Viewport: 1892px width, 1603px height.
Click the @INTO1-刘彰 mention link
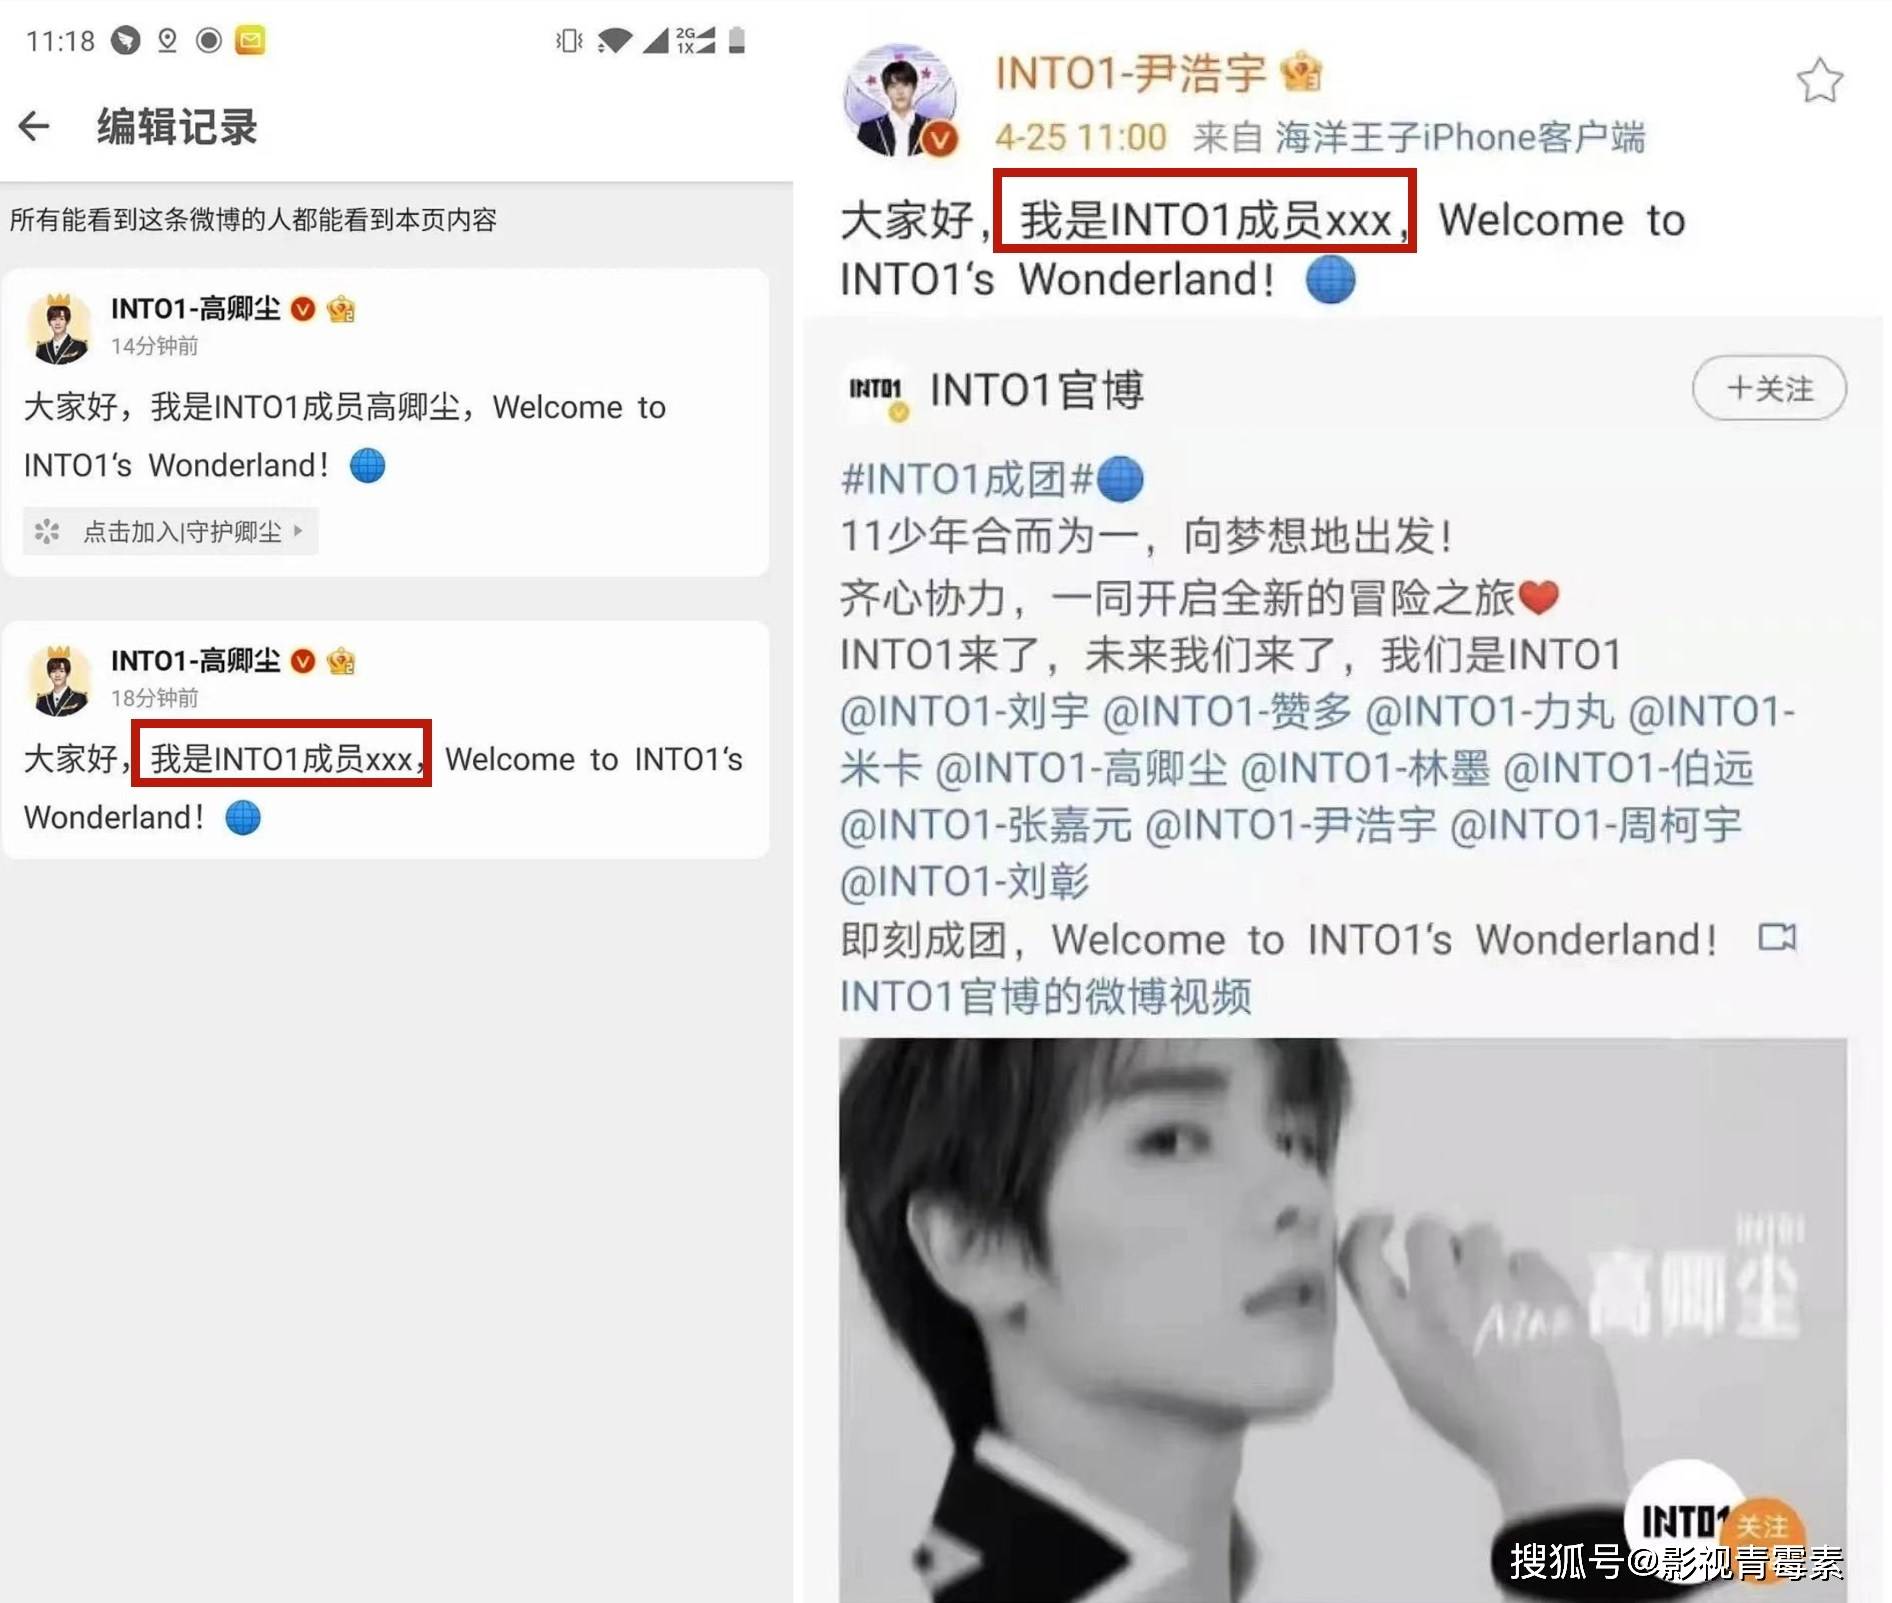click(965, 882)
